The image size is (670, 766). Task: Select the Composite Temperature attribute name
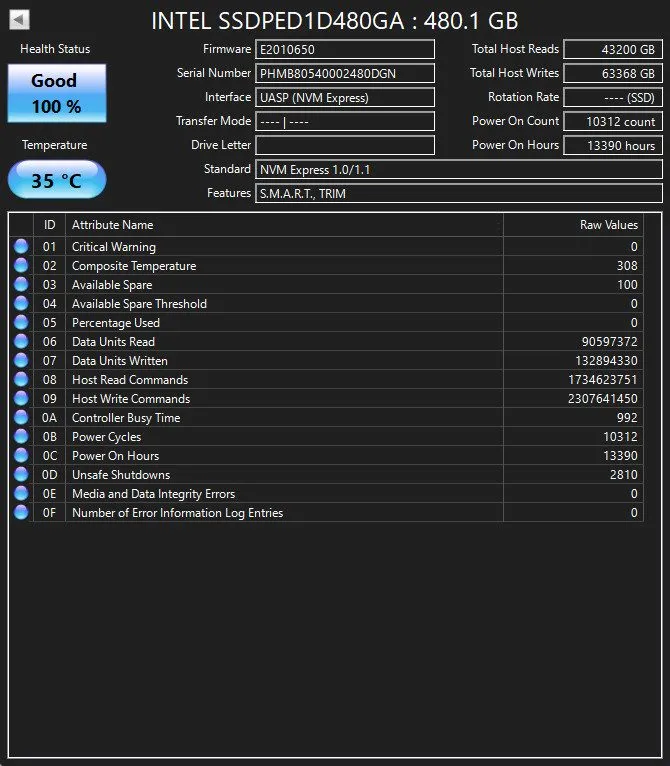(134, 266)
